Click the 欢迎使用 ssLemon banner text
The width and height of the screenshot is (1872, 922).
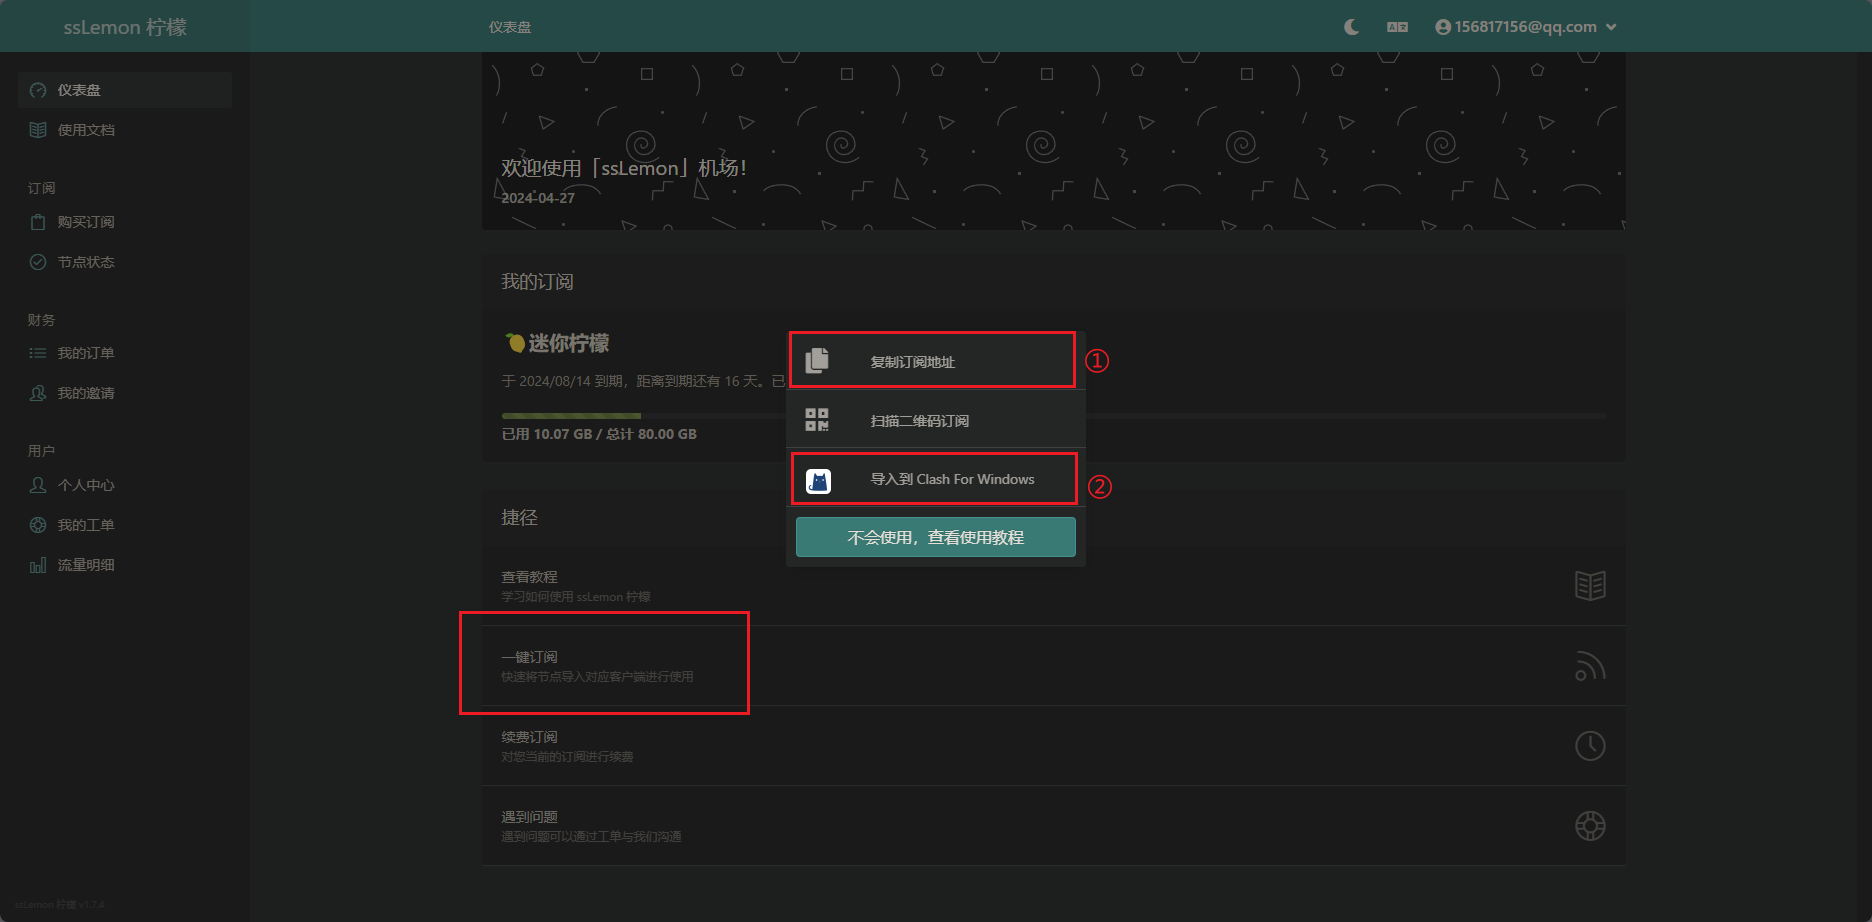[x=624, y=168]
